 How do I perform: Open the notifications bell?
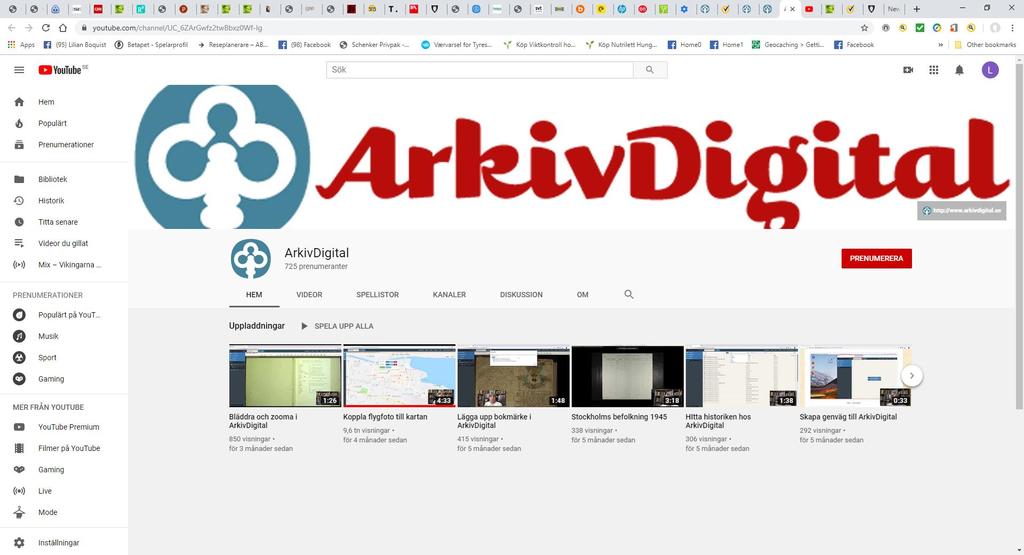pos(959,70)
